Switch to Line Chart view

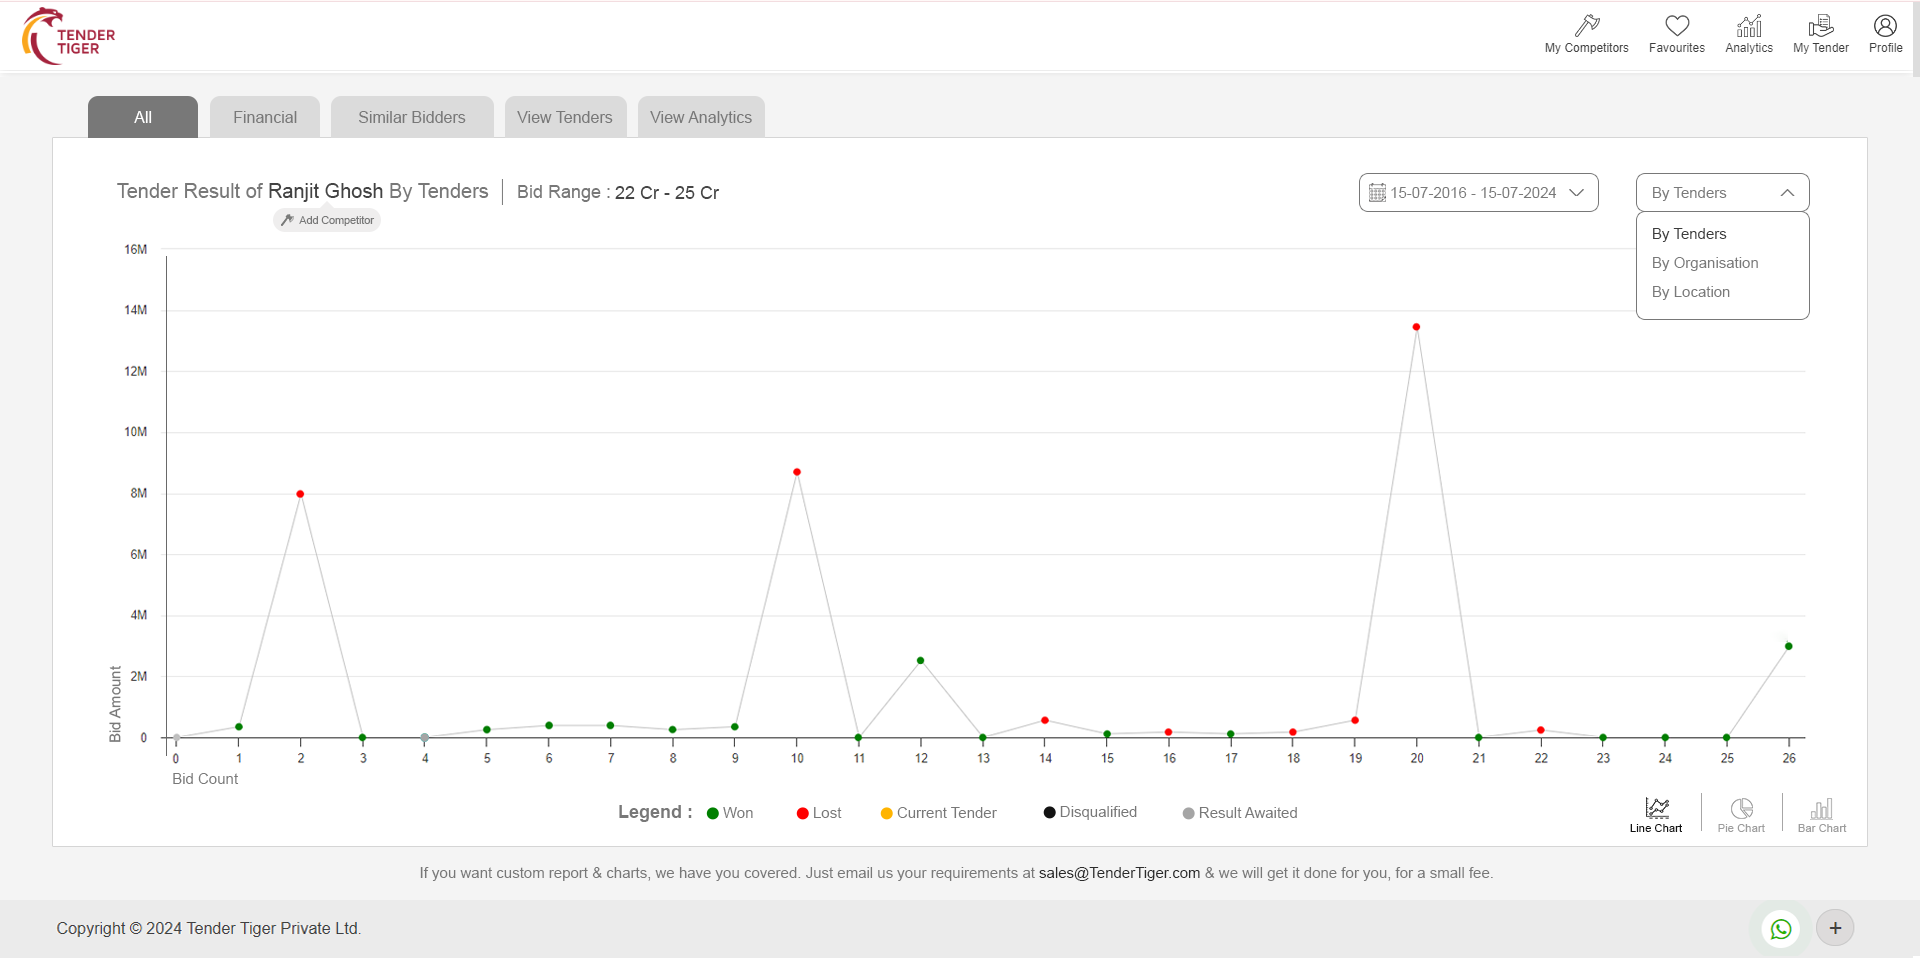point(1656,815)
